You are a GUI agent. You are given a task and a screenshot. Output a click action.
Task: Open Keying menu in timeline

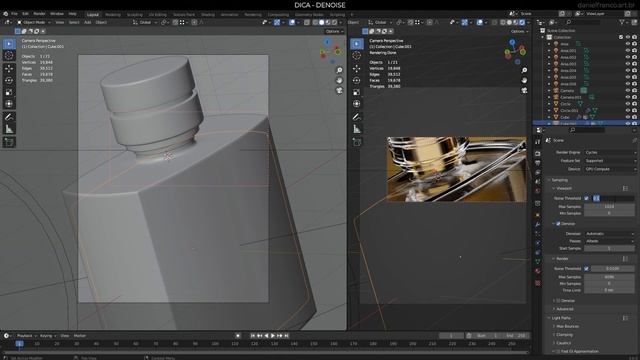coord(47,336)
